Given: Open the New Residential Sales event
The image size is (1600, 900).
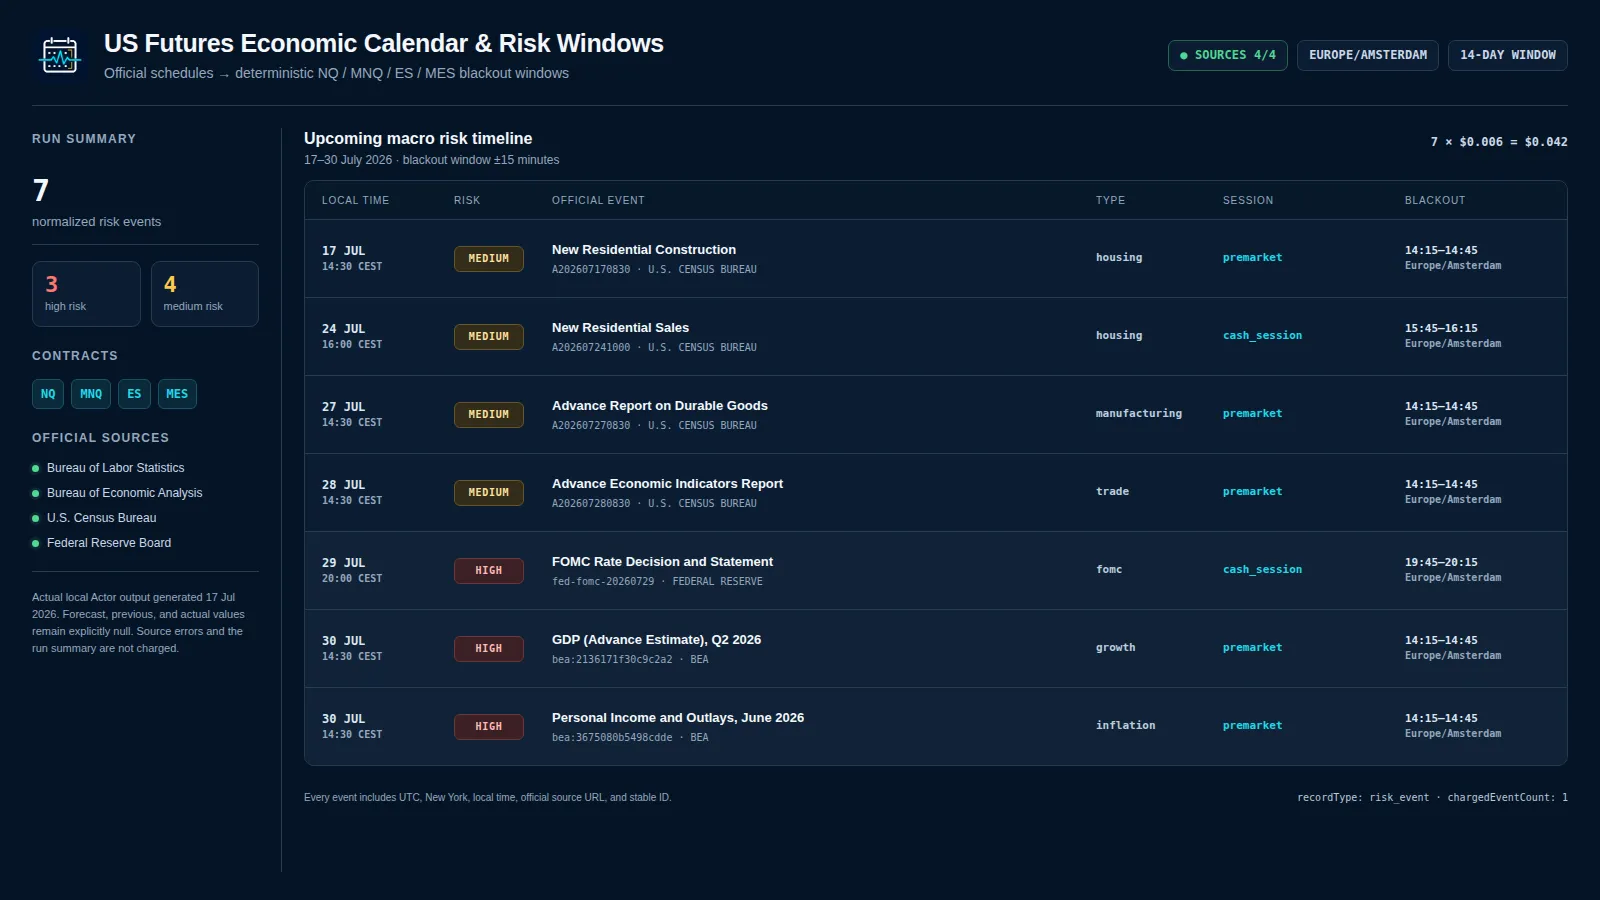Looking at the screenshot, I should point(620,328).
